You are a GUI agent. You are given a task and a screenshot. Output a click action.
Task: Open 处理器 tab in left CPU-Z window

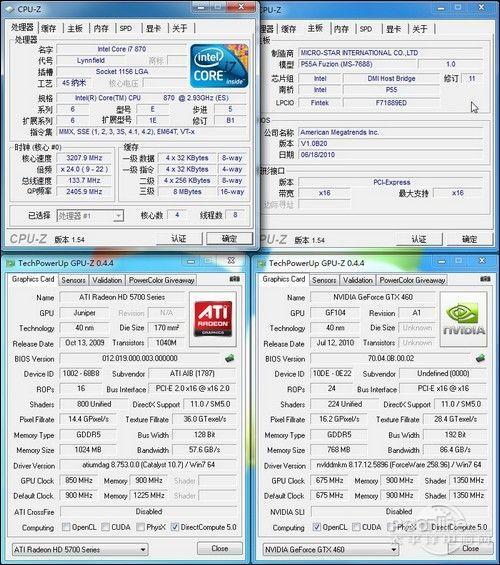[x=23, y=27]
